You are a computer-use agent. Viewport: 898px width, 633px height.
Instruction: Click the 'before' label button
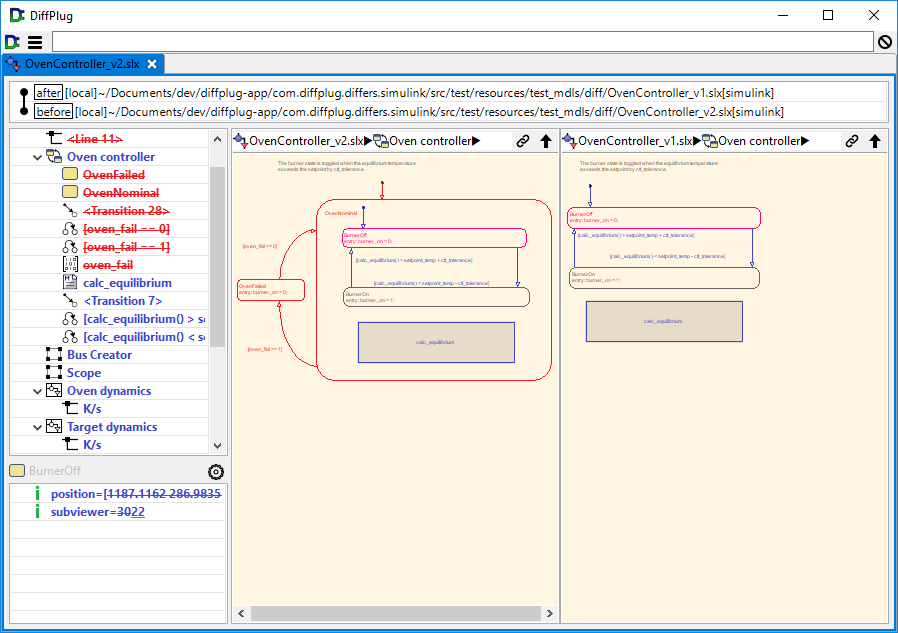click(x=53, y=112)
